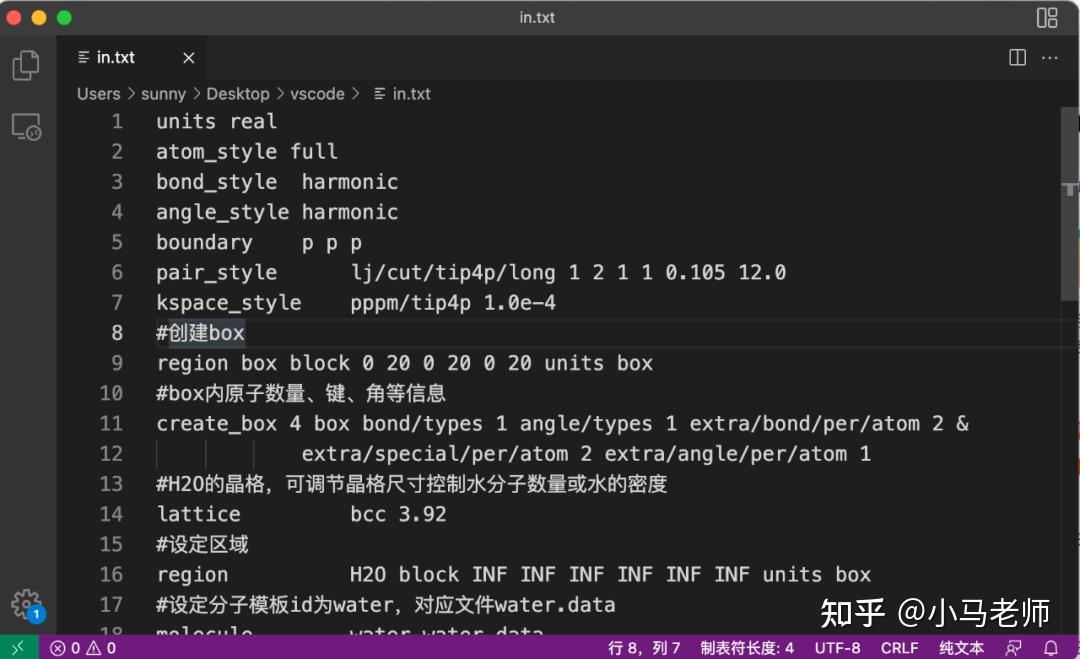
Task: Expand the Desktop breadcrumb item
Action: [238, 93]
